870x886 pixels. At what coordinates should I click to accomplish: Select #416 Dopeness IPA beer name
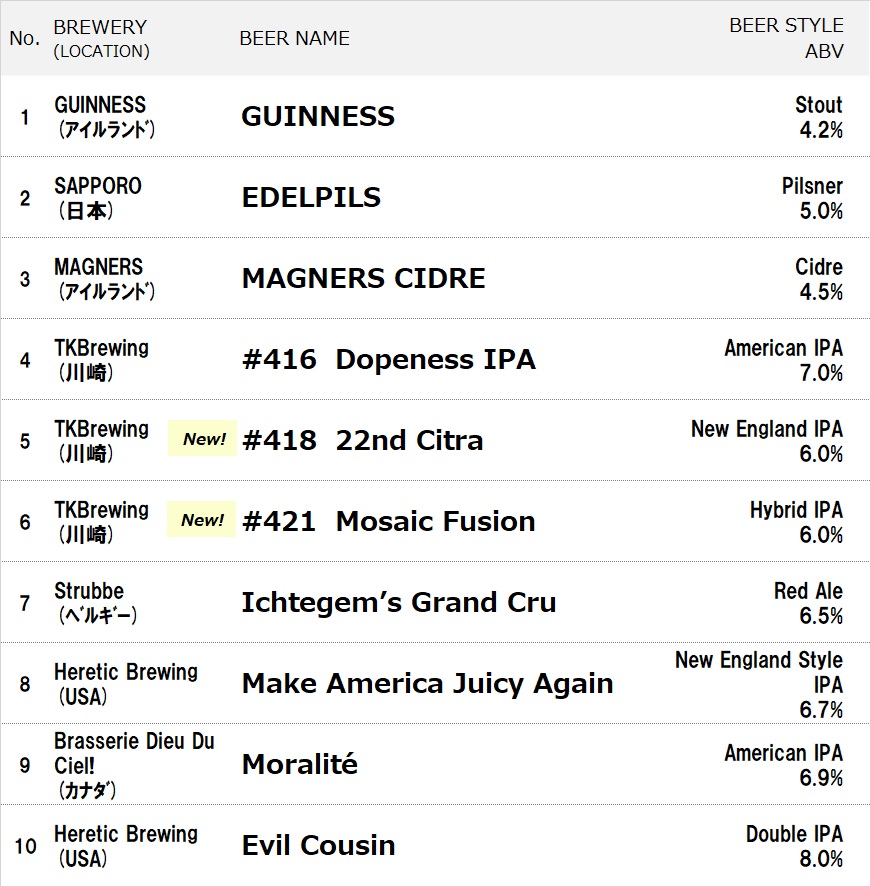[388, 359]
